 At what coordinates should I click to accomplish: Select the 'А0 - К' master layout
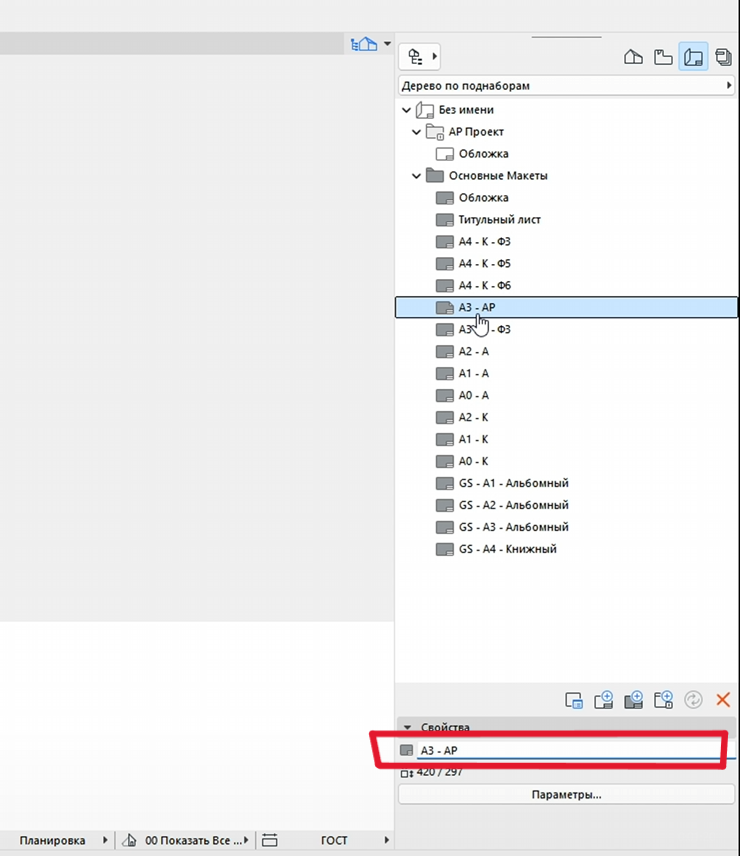pyautogui.click(x=473, y=461)
